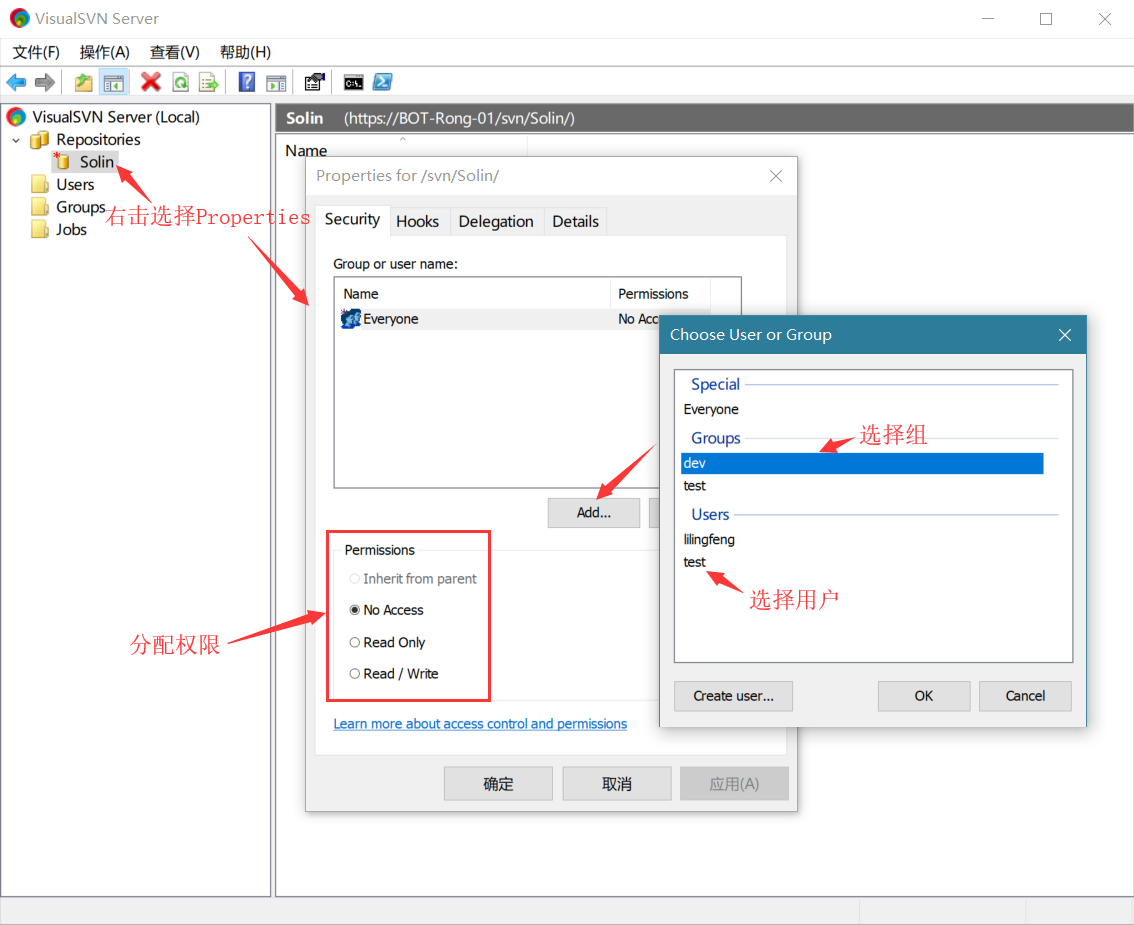Click the Users folder icon in tree
This screenshot has width=1134, height=925.
click(x=40, y=184)
